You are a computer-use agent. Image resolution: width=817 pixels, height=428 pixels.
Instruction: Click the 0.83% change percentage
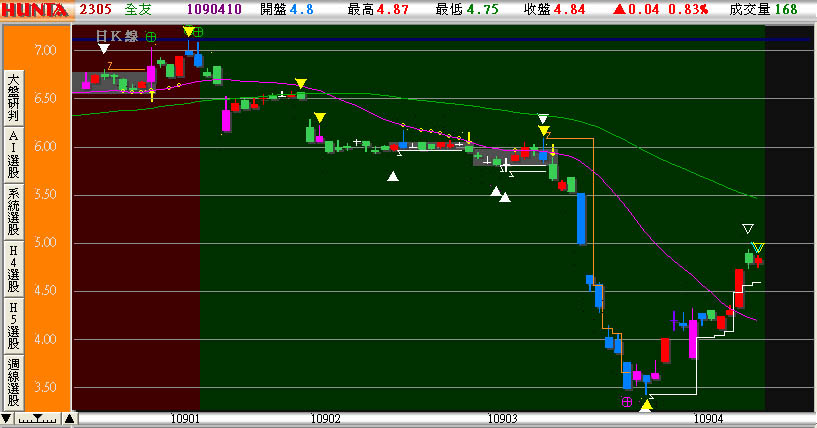(688, 9)
